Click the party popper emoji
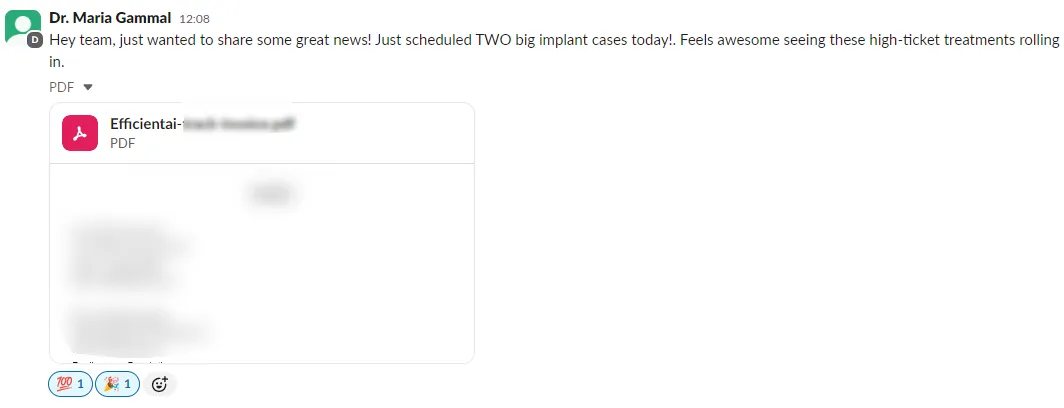Screen dimensions: 1064x408 [109, 384]
